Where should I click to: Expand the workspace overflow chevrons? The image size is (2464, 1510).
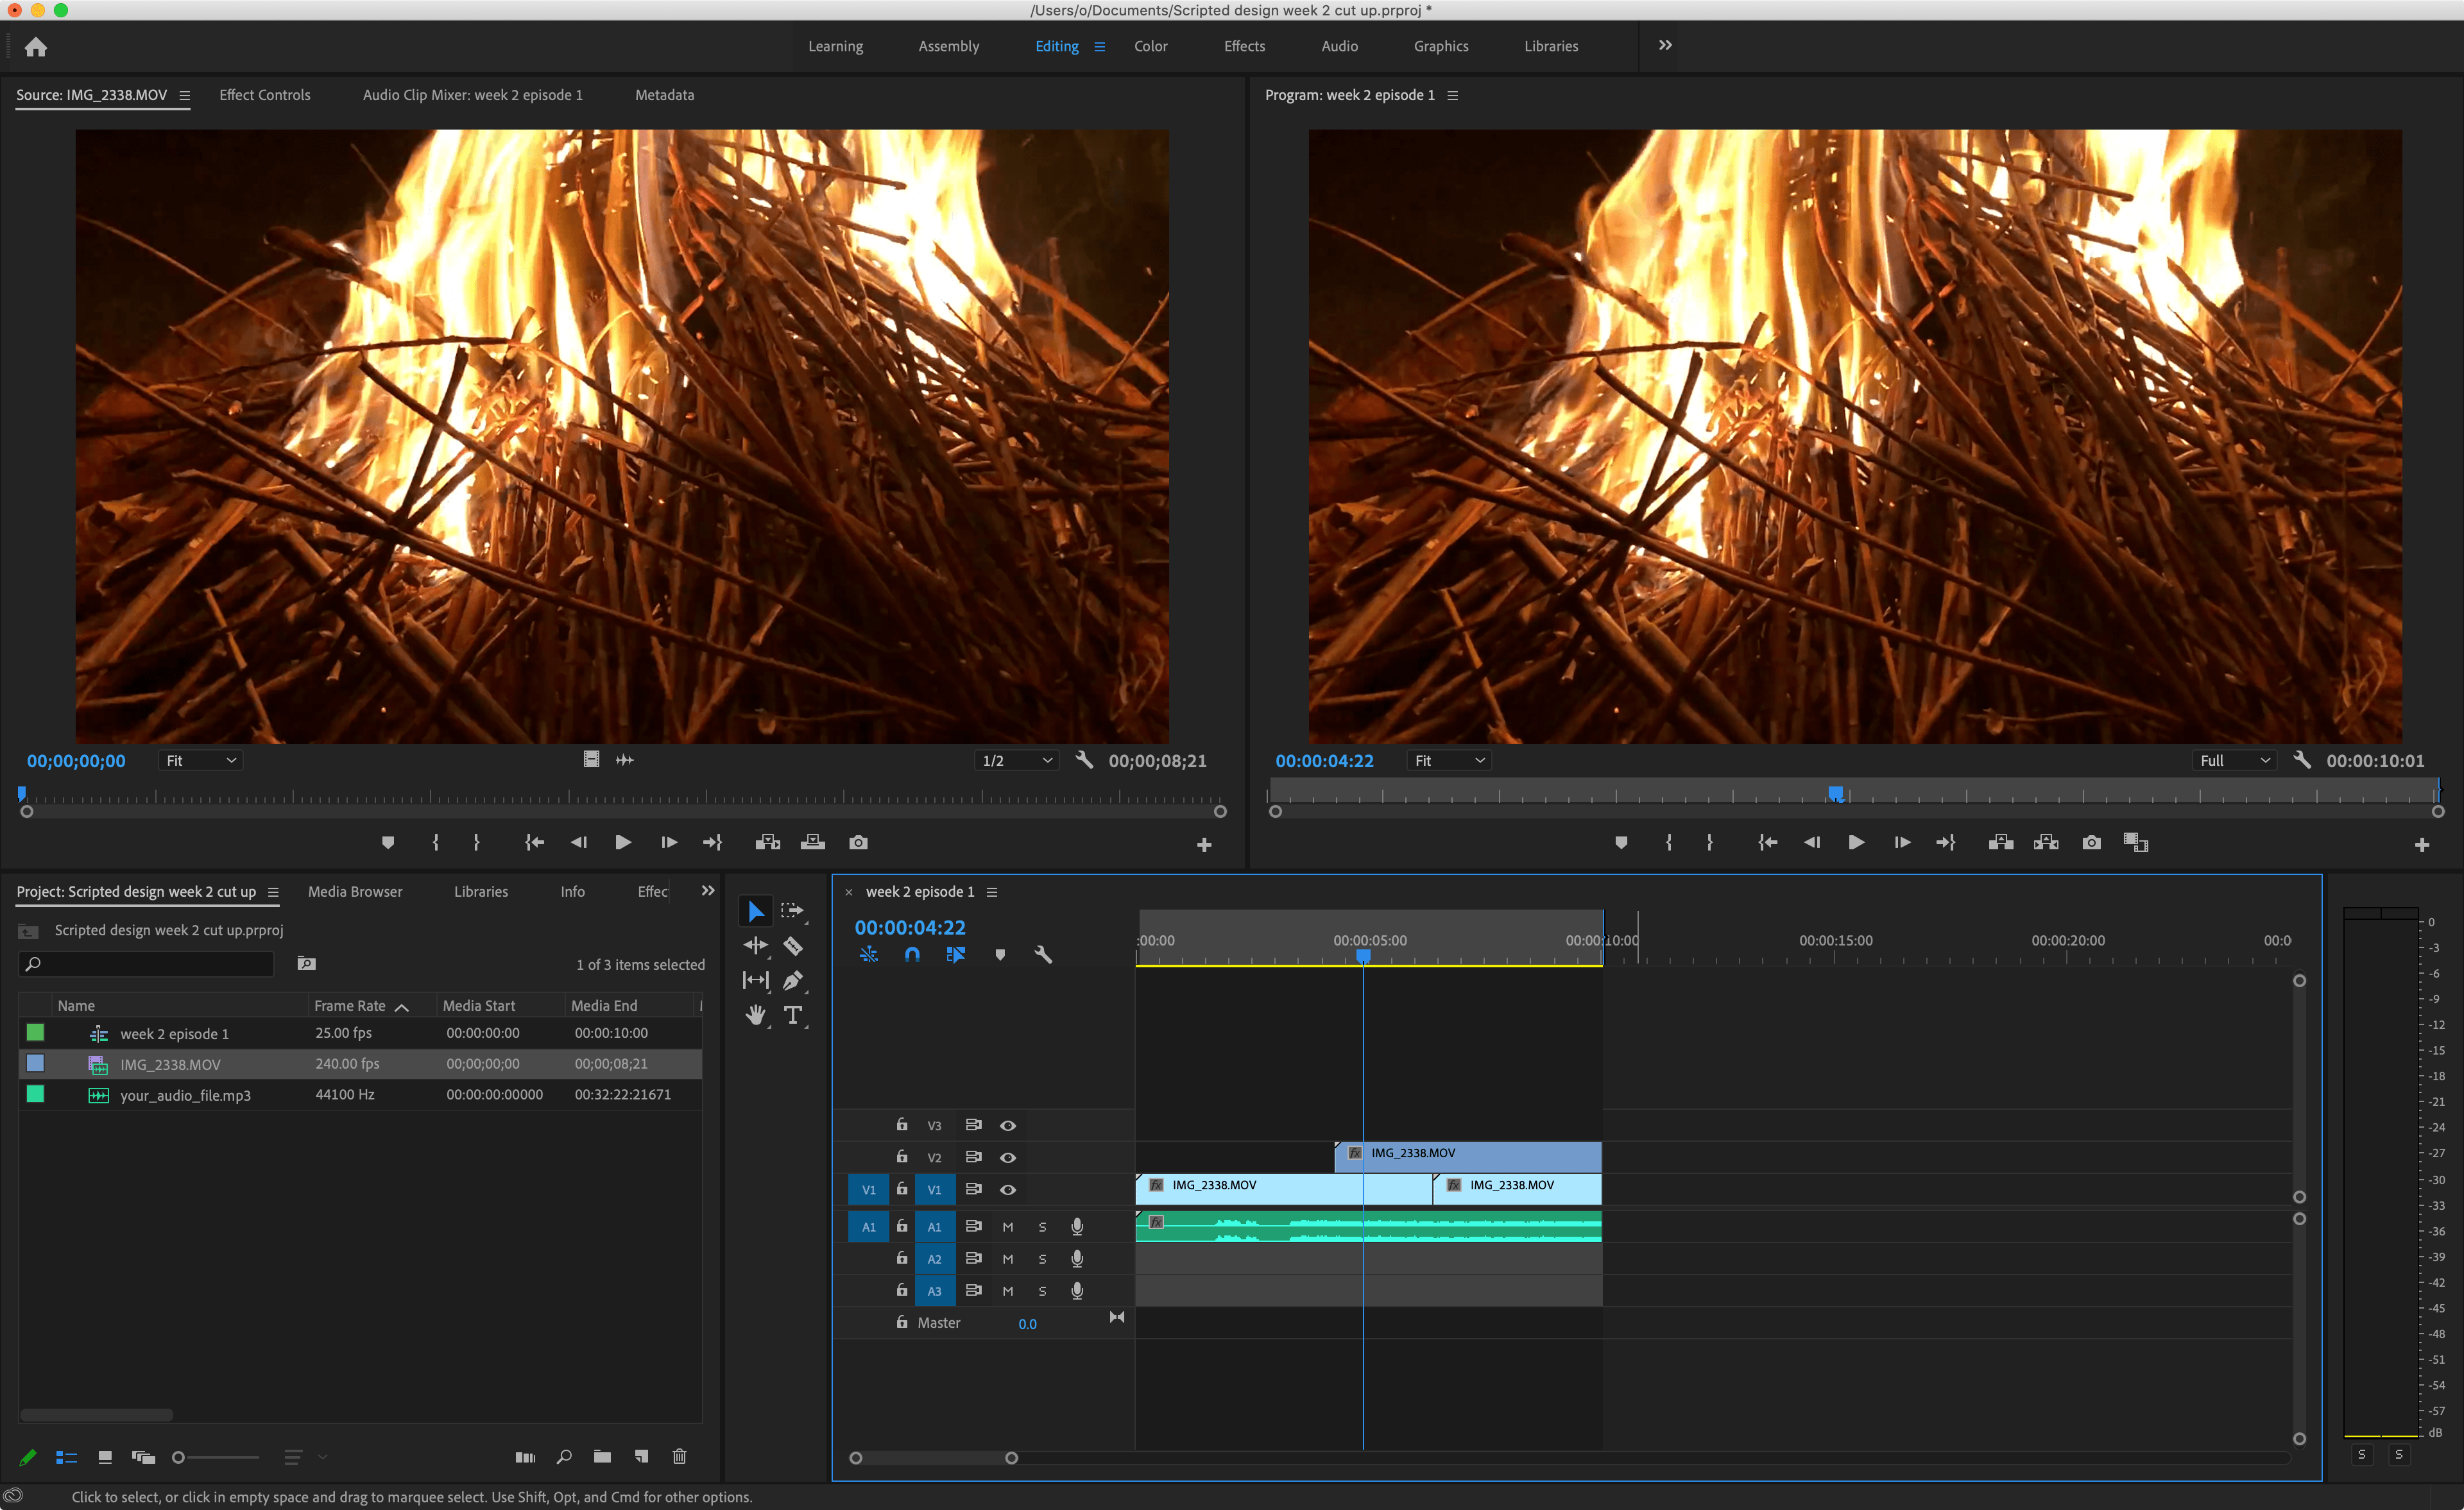1665,45
